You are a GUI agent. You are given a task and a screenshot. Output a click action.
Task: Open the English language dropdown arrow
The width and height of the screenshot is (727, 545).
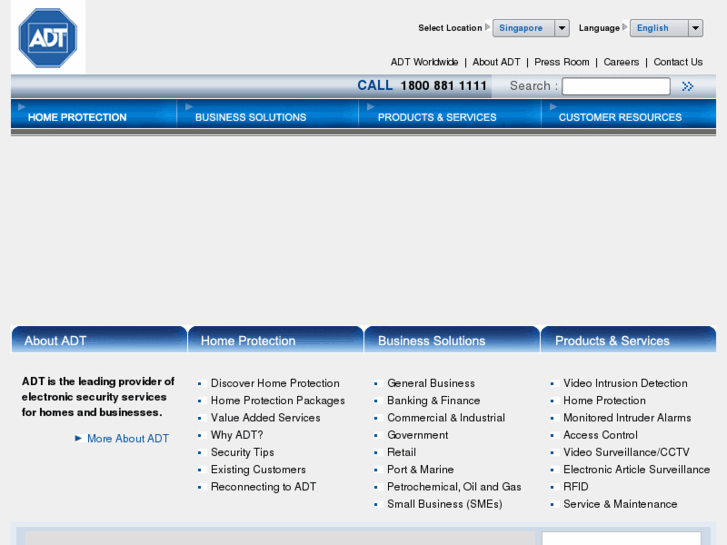click(x=695, y=28)
